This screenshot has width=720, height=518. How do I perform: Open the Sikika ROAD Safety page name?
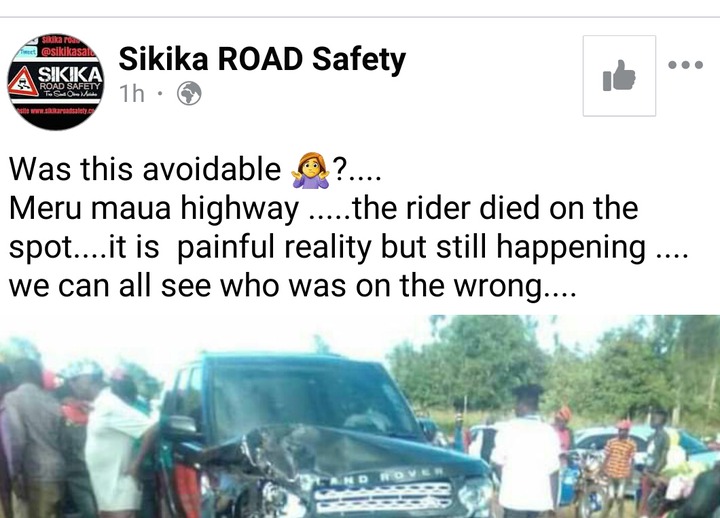[x=262, y=60]
